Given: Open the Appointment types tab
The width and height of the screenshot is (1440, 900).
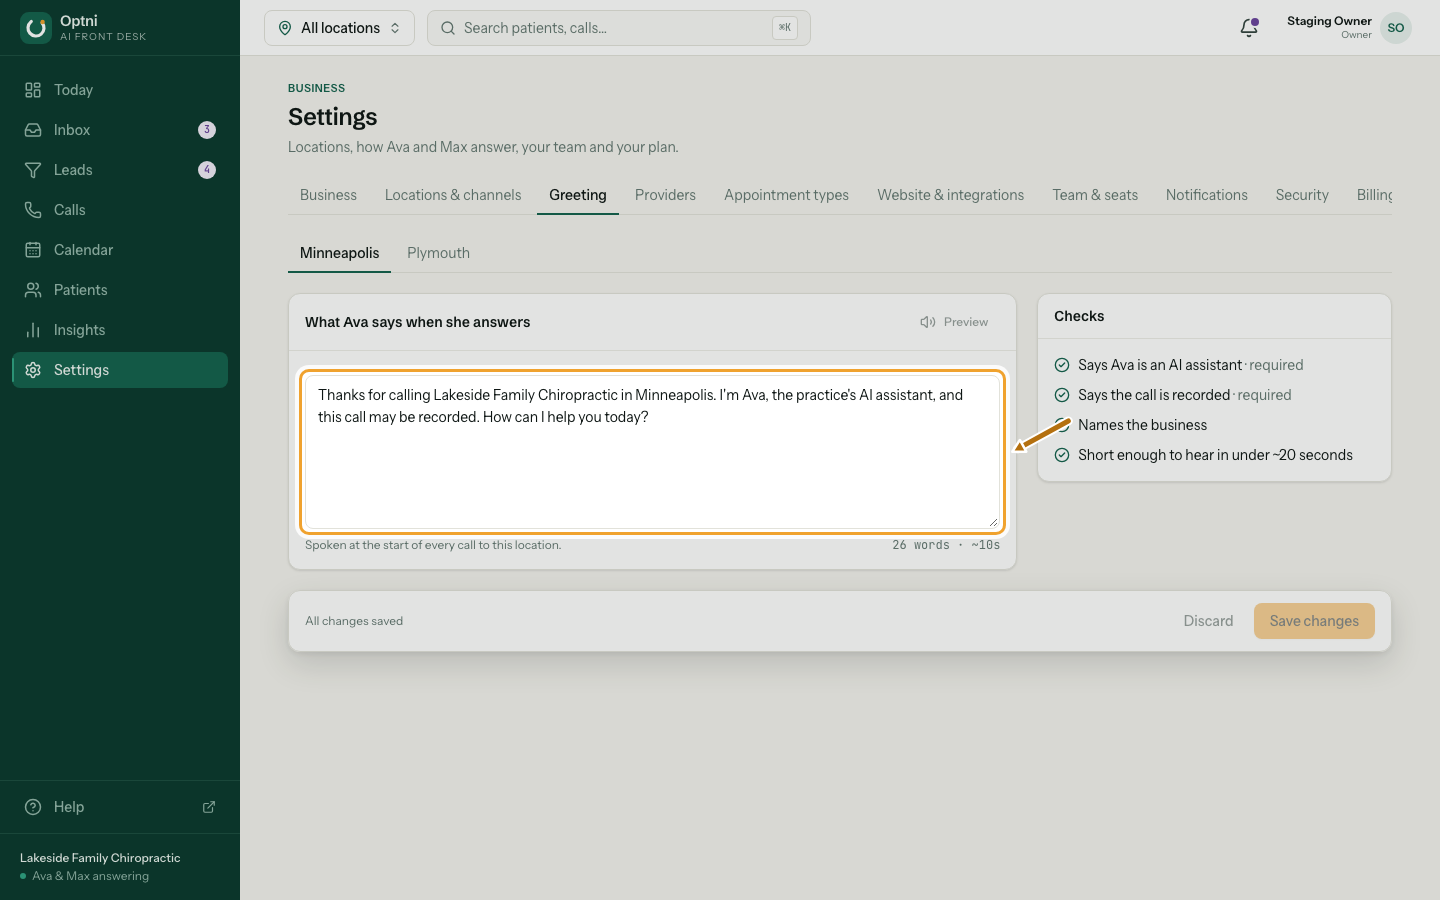Looking at the screenshot, I should pyautogui.click(x=786, y=195).
